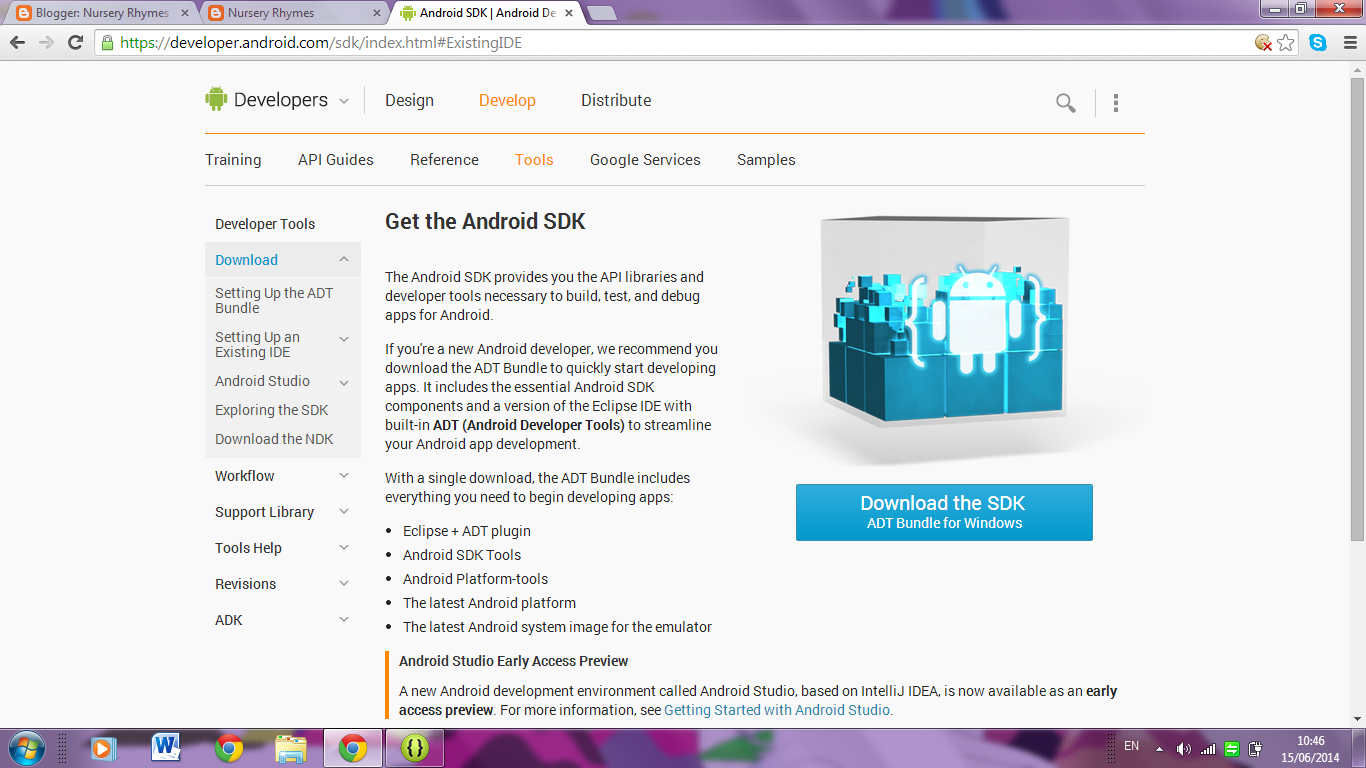Expand the ADK section chevron

click(344, 620)
